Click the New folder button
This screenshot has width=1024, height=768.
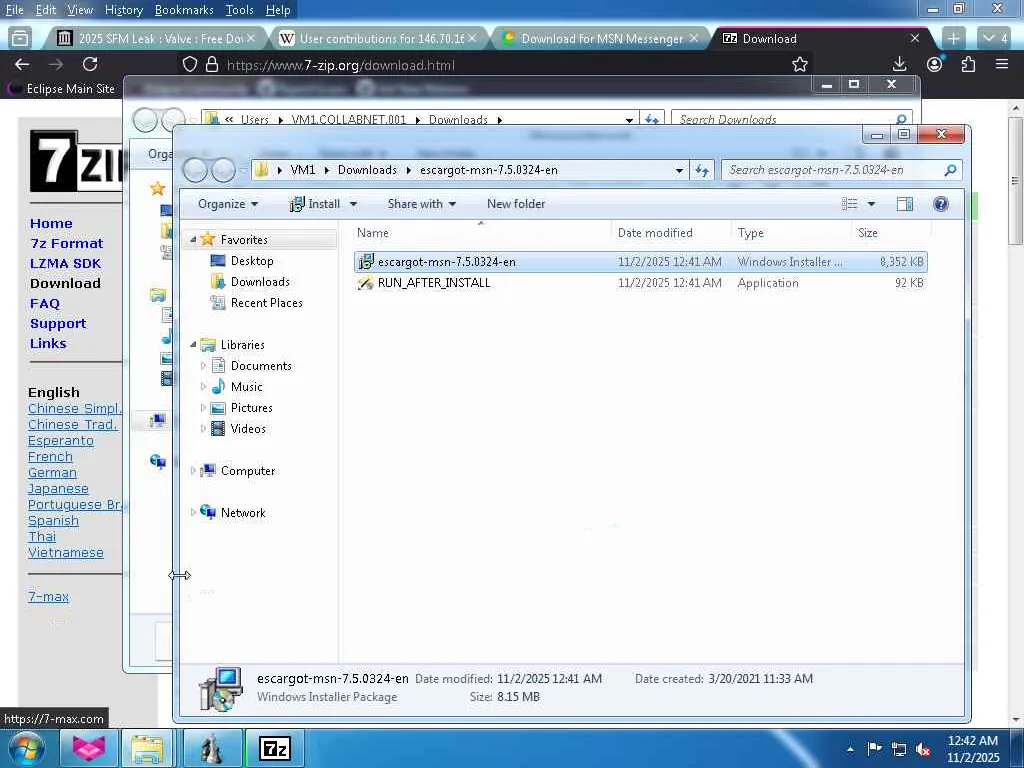tap(516, 204)
